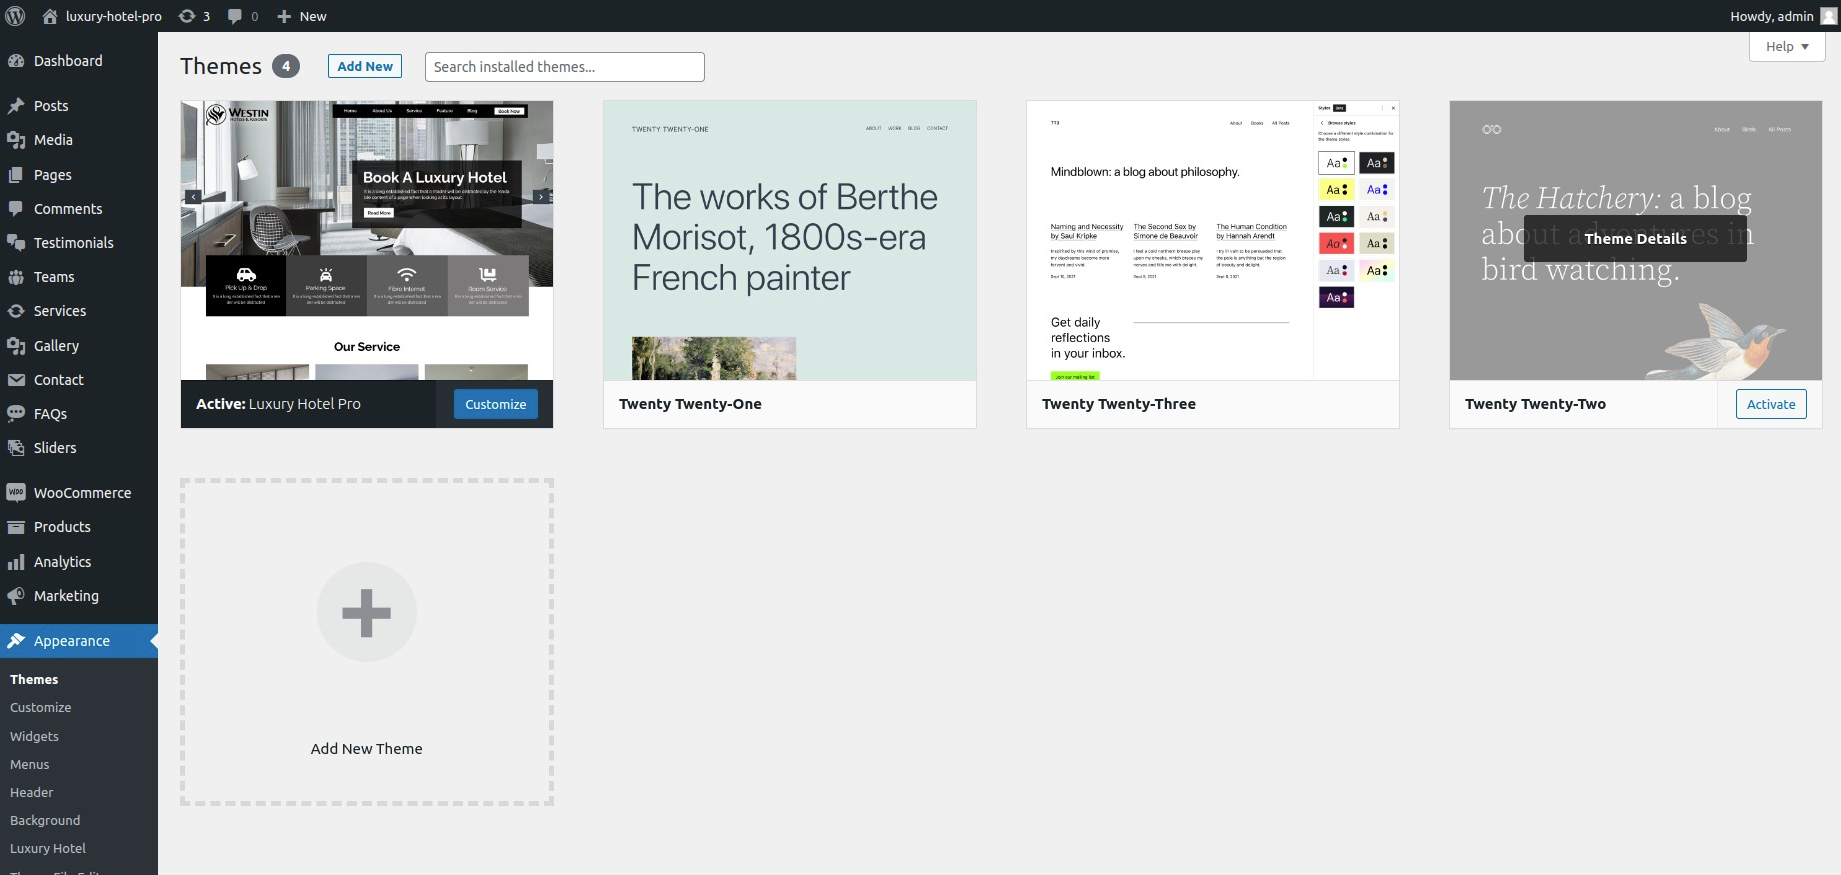Open the admin user avatar
1841x875 pixels.
(1829, 16)
